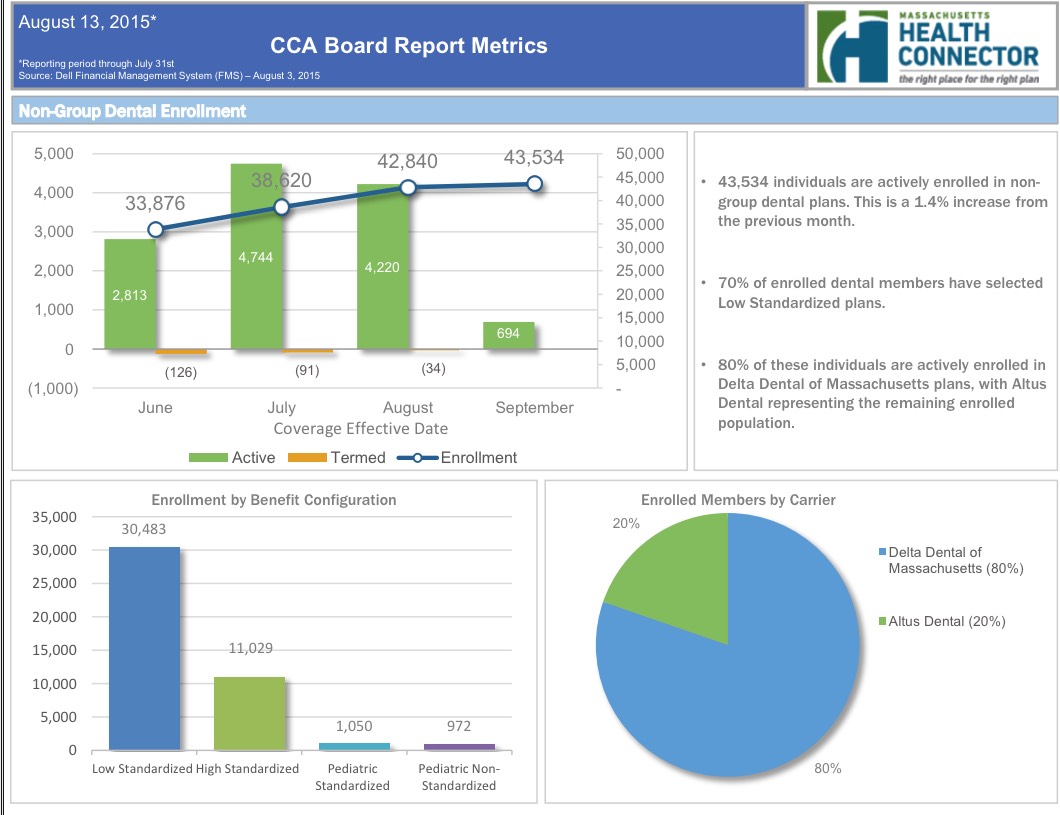The height and width of the screenshot is (815, 1060).
Task: Select the September active bar showing 694
Action: tap(509, 335)
